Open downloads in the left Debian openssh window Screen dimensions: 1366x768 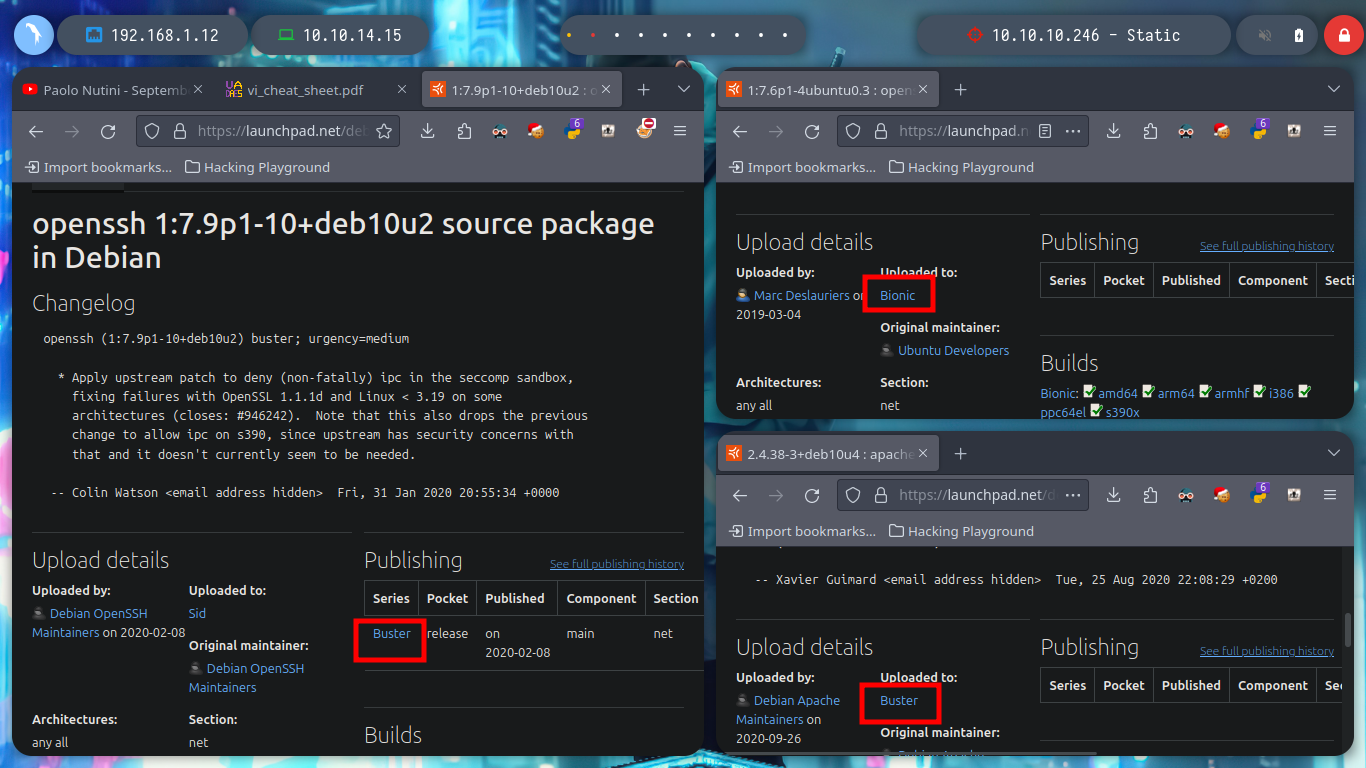(x=427, y=131)
